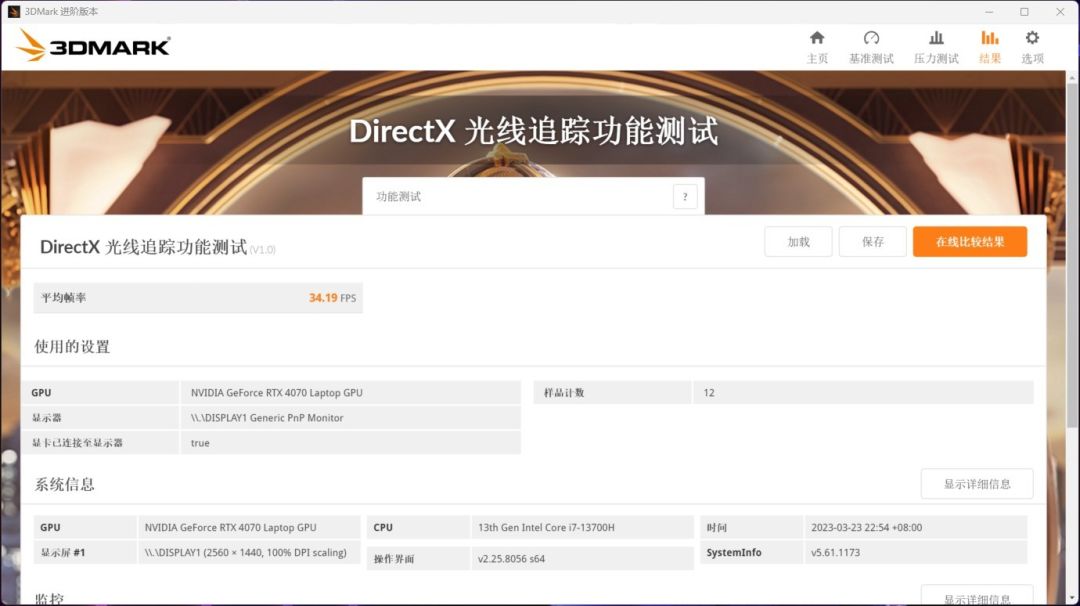Click the 时间 label cell
1080x606 pixels.
click(751, 527)
